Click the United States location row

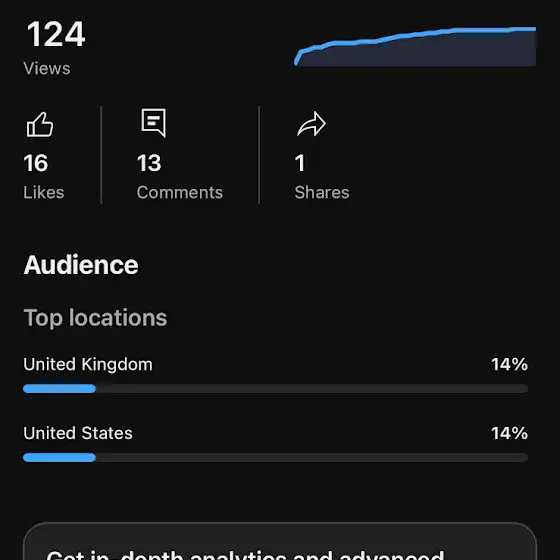coord(275,443)
